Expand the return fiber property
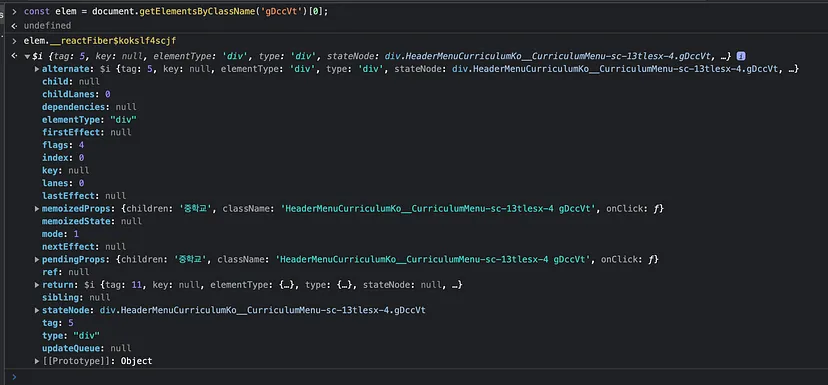Image resolution: width=828 pixels, height=385 pixels. [37, 285]
